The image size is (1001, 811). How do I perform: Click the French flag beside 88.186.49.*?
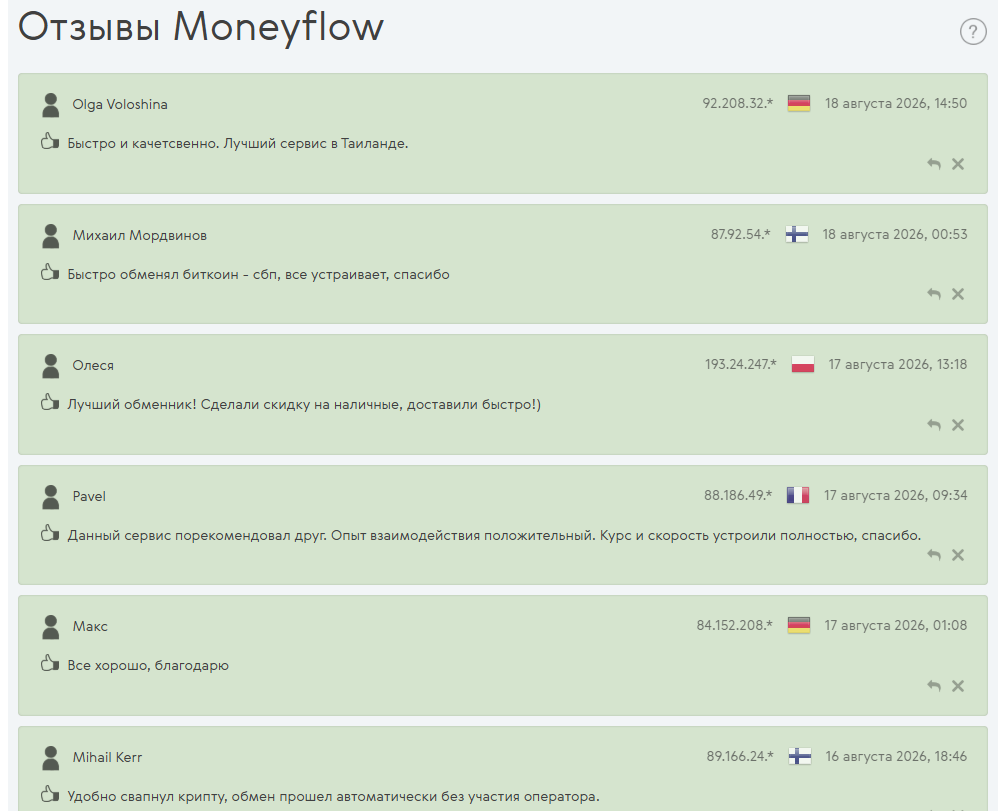point(798,496)
